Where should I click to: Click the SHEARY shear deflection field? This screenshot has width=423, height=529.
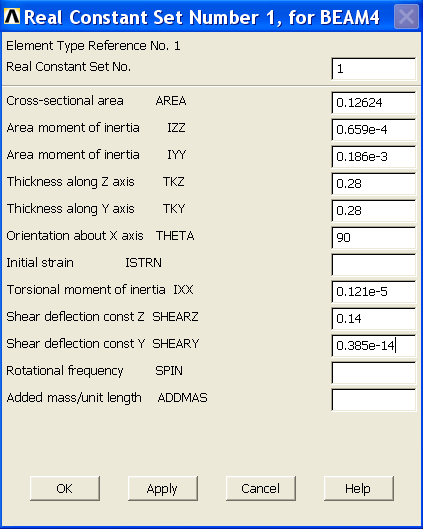tap(374, 346)
